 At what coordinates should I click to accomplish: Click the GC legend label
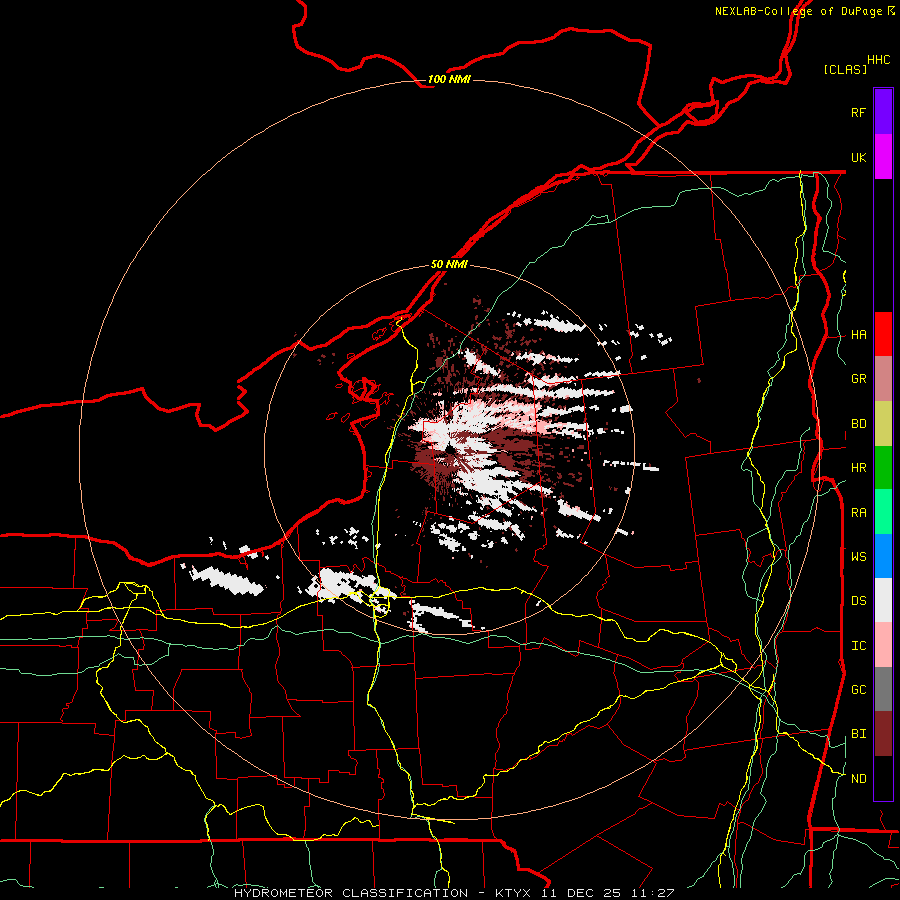coord(858,690)
